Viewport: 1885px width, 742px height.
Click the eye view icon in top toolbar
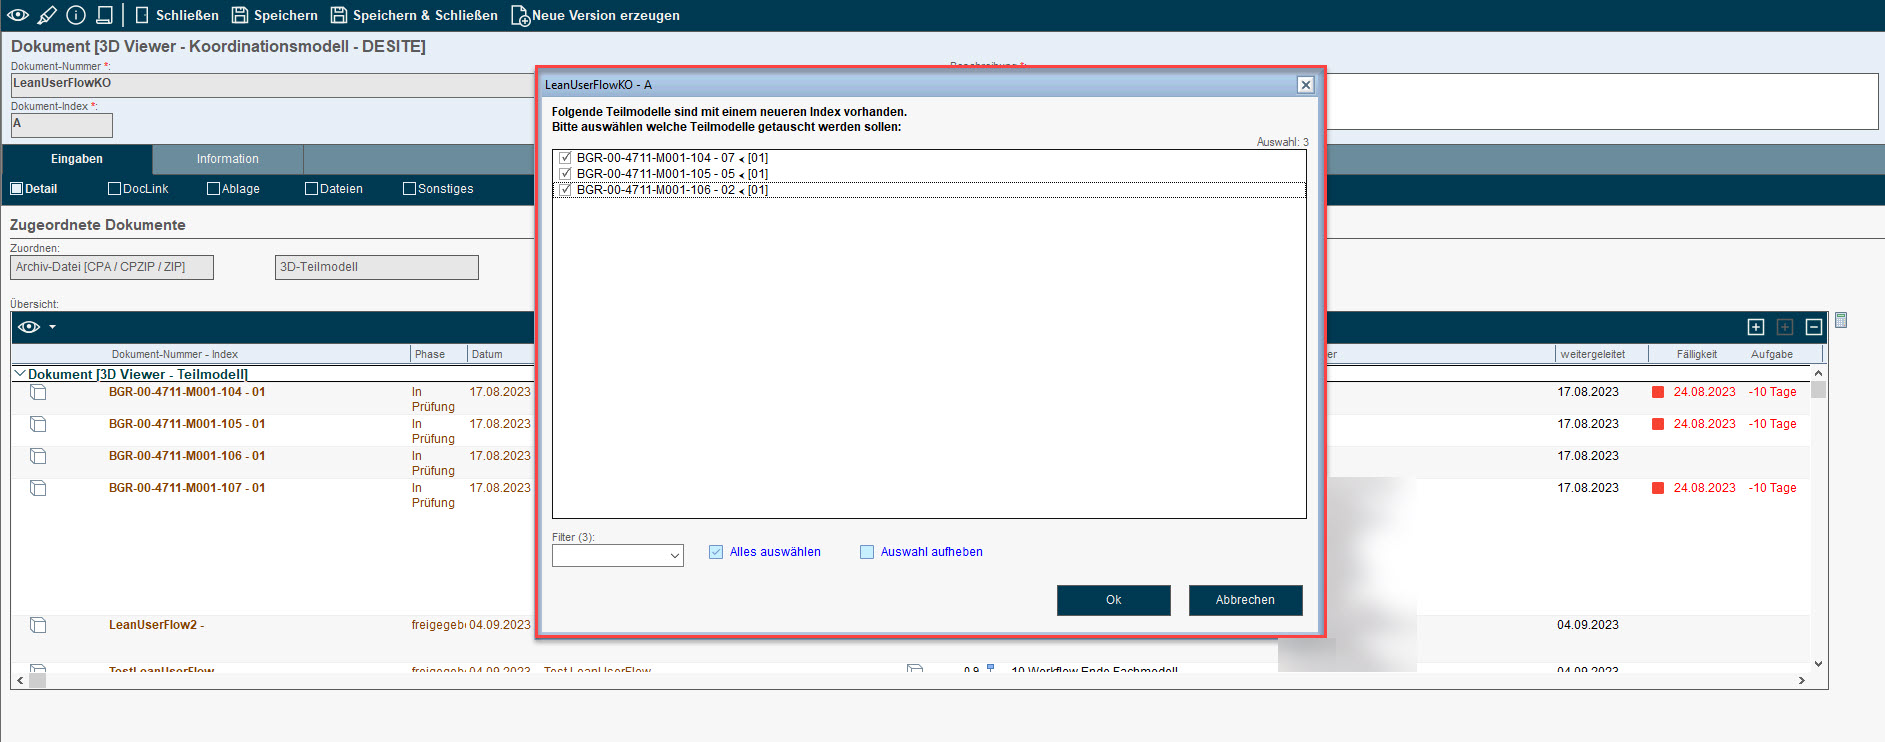[x=18, y=15]
